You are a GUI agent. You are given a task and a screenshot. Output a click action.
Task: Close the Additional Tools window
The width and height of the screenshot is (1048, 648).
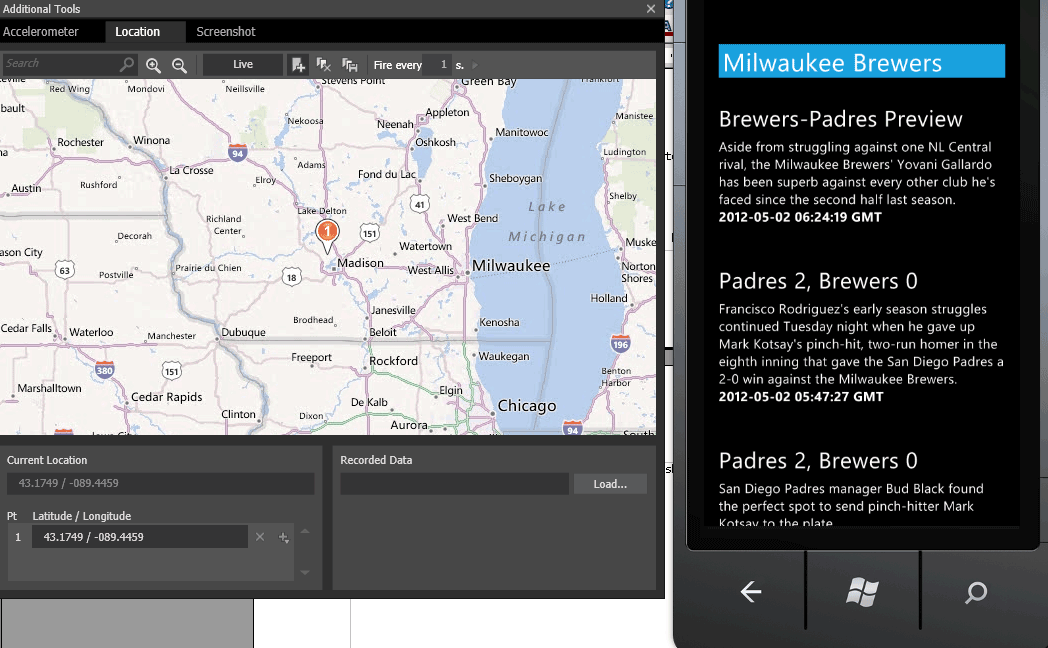tap(651, 9)
